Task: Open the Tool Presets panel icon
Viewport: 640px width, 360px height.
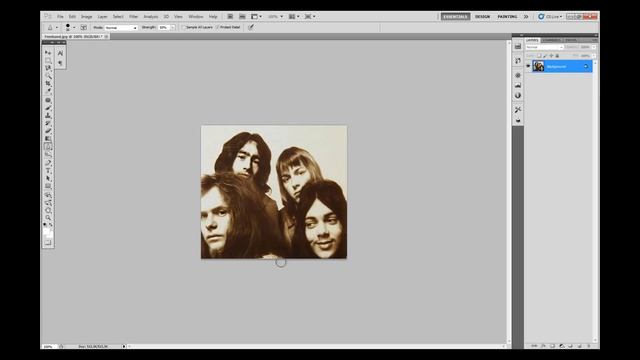Action: click(x=518, y=109)
